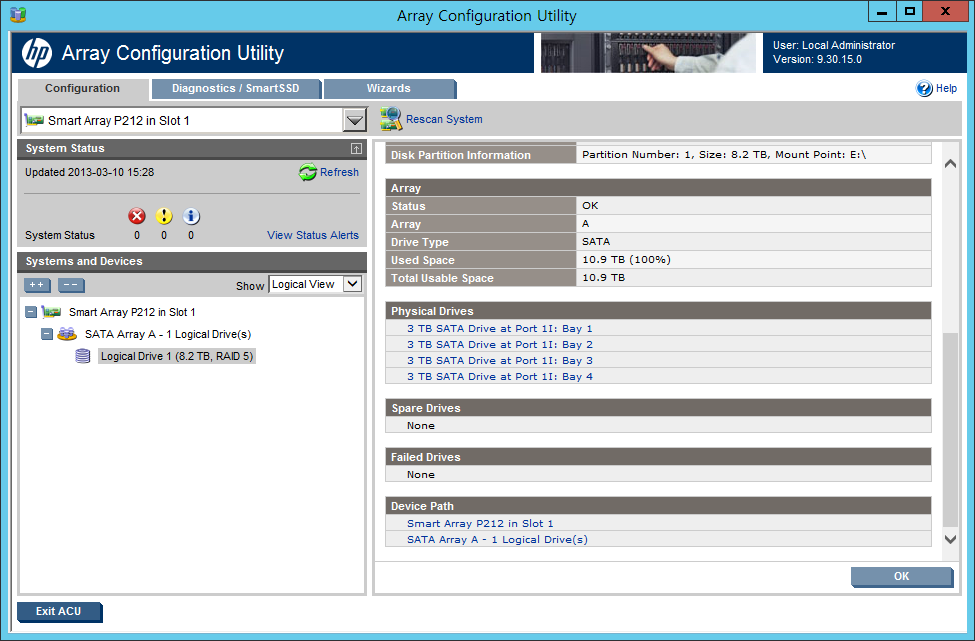
Task: Click the Array Status value 'OK'
Action: click(x=590, y=206)
